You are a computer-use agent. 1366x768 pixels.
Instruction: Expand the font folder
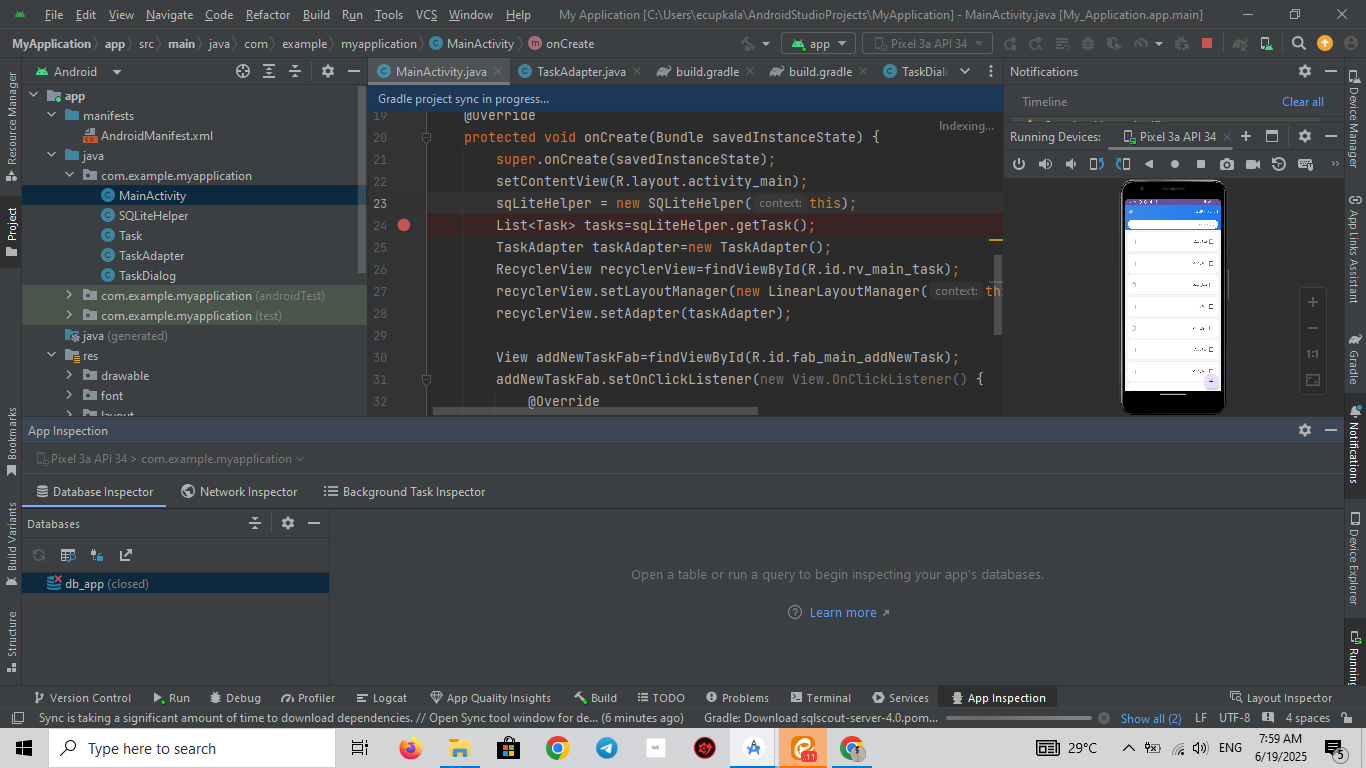[x=70, y=396]
